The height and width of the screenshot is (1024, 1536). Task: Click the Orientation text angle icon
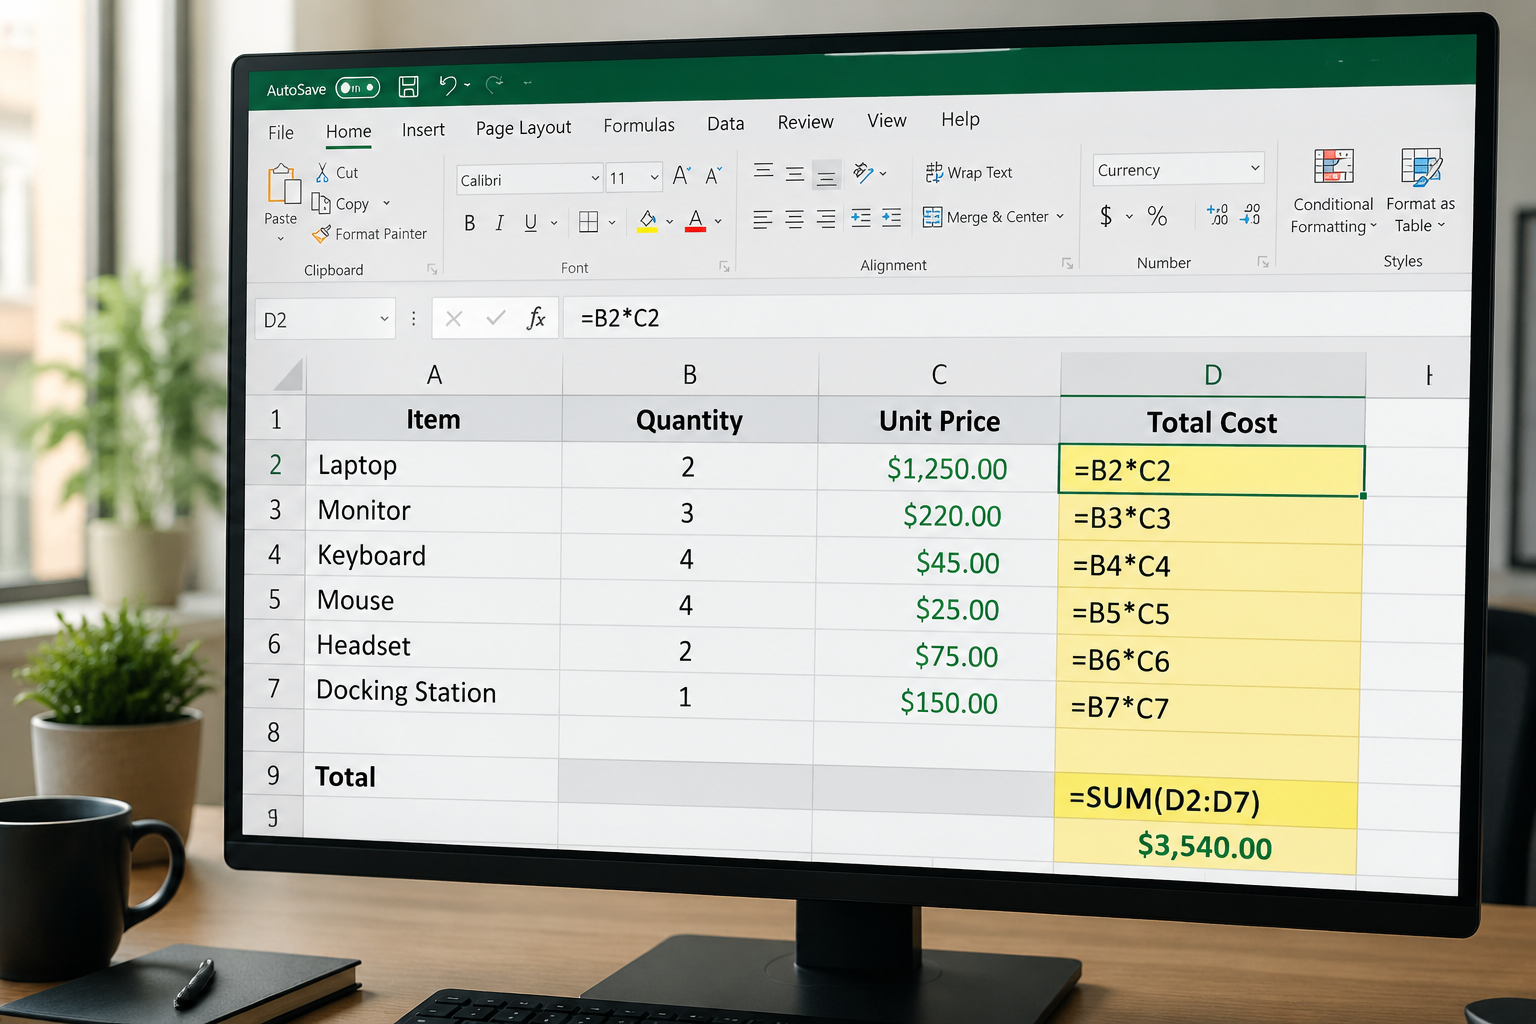(x=864, y=173)
